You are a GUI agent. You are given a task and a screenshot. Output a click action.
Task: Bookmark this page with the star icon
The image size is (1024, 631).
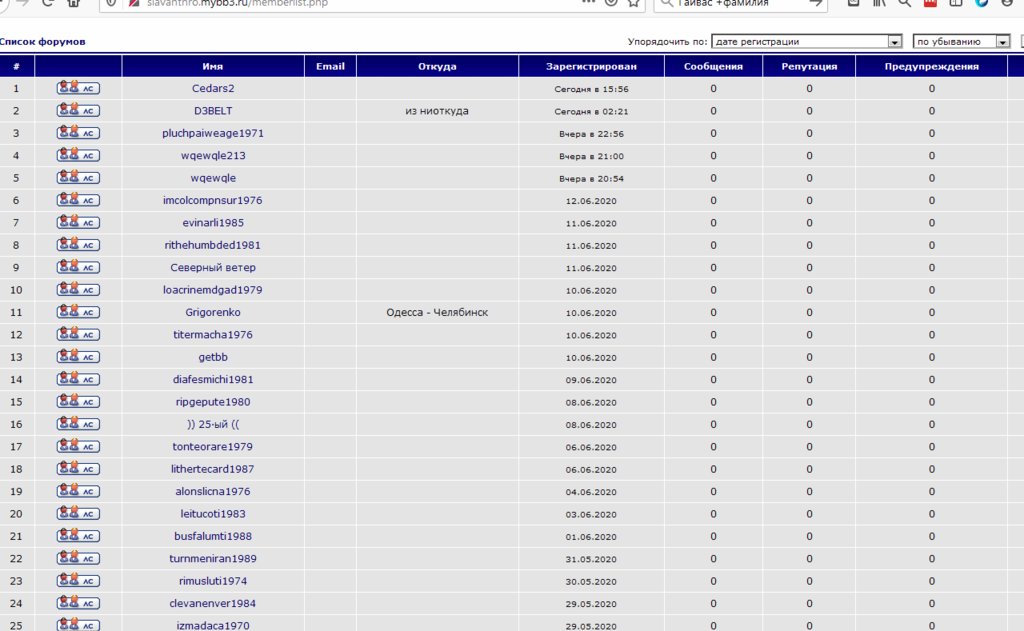[x=633, y=3]
